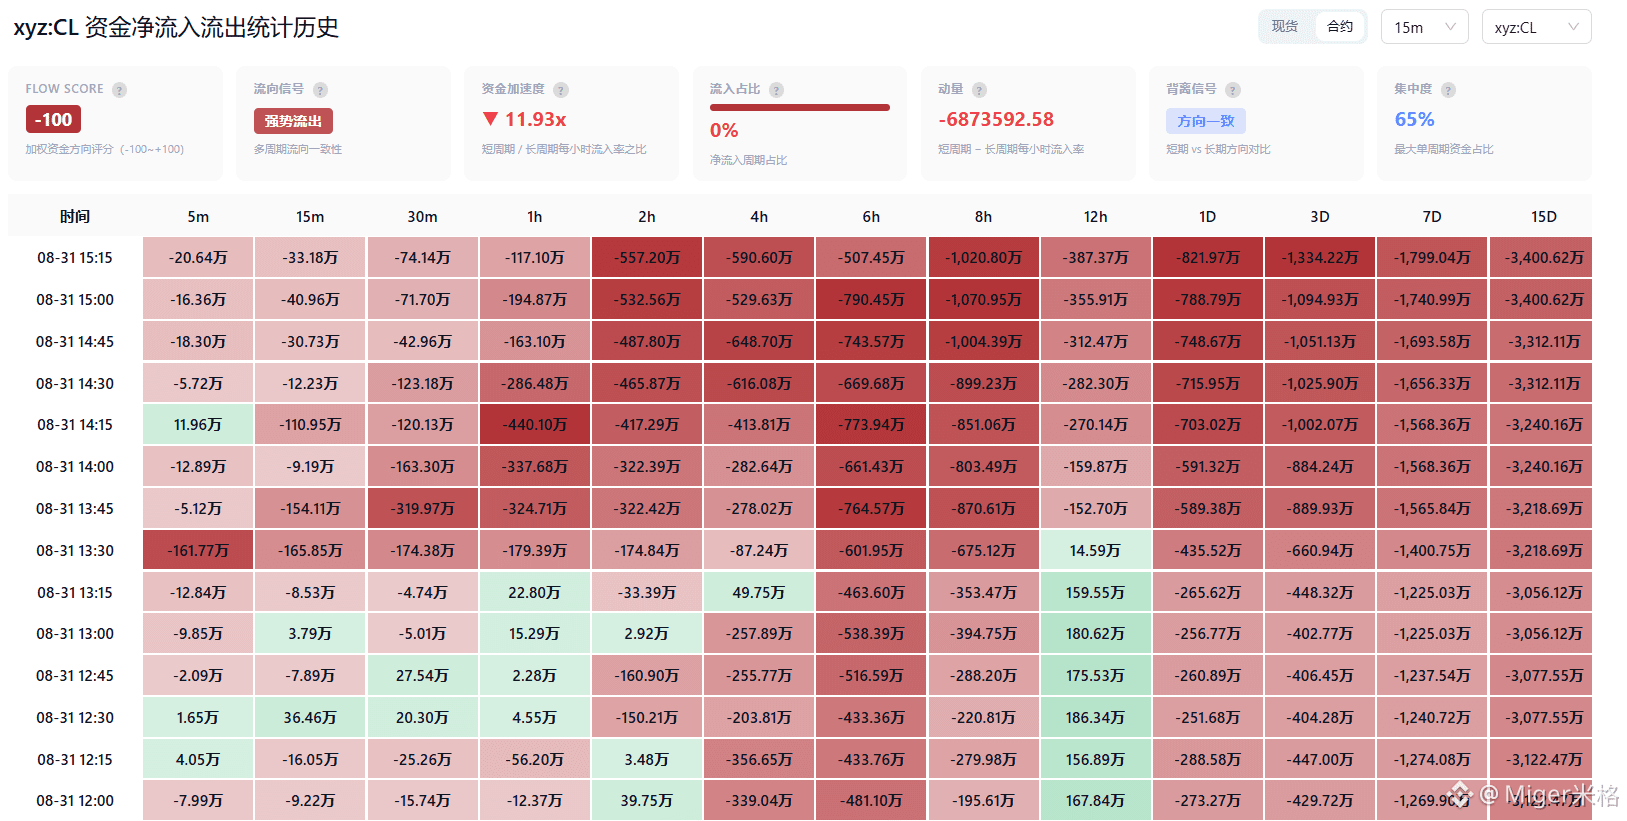
Task: Click the -1,334.22万 cell
Action: coord(1320,258)
